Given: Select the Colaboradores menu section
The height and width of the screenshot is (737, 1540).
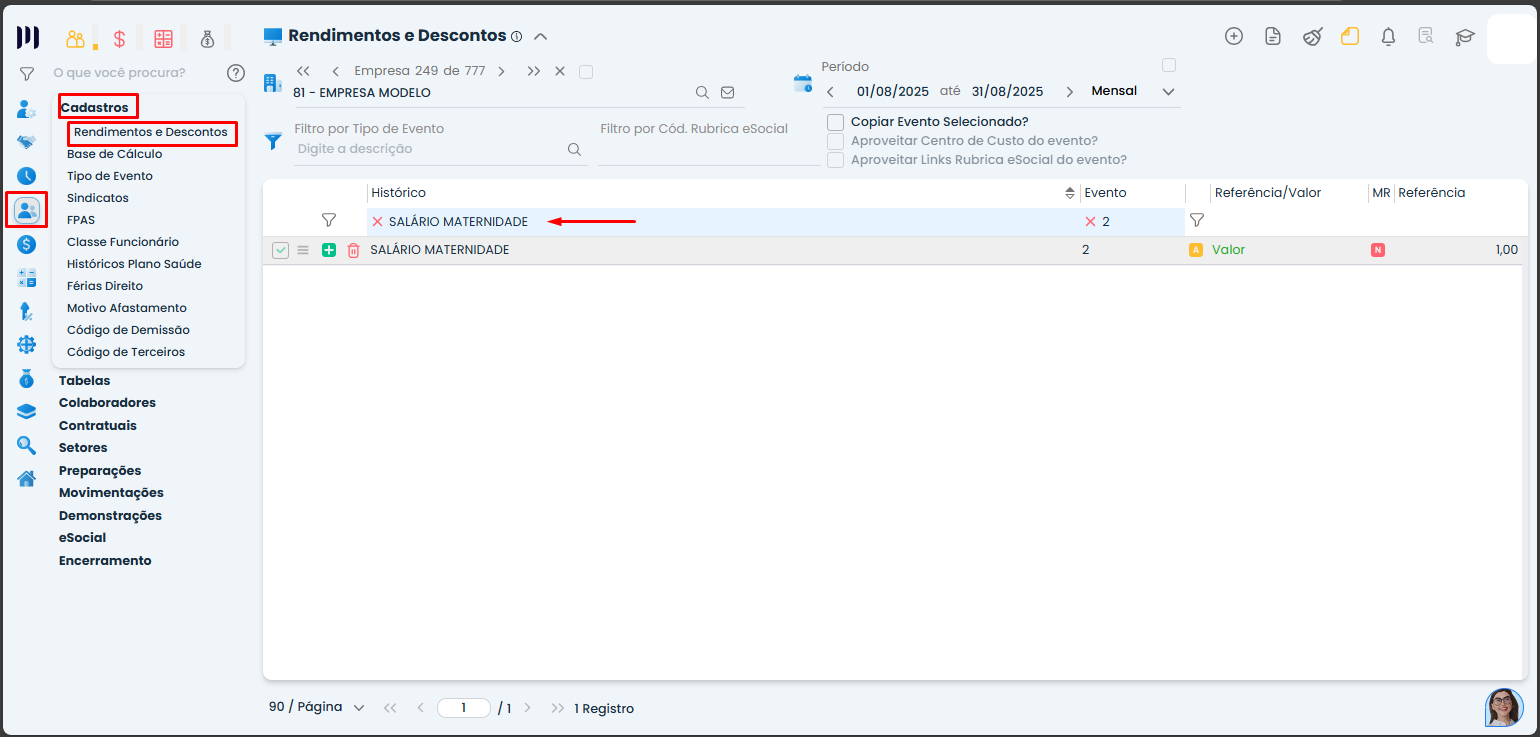Looking at the screenshot, I should 107,403.
